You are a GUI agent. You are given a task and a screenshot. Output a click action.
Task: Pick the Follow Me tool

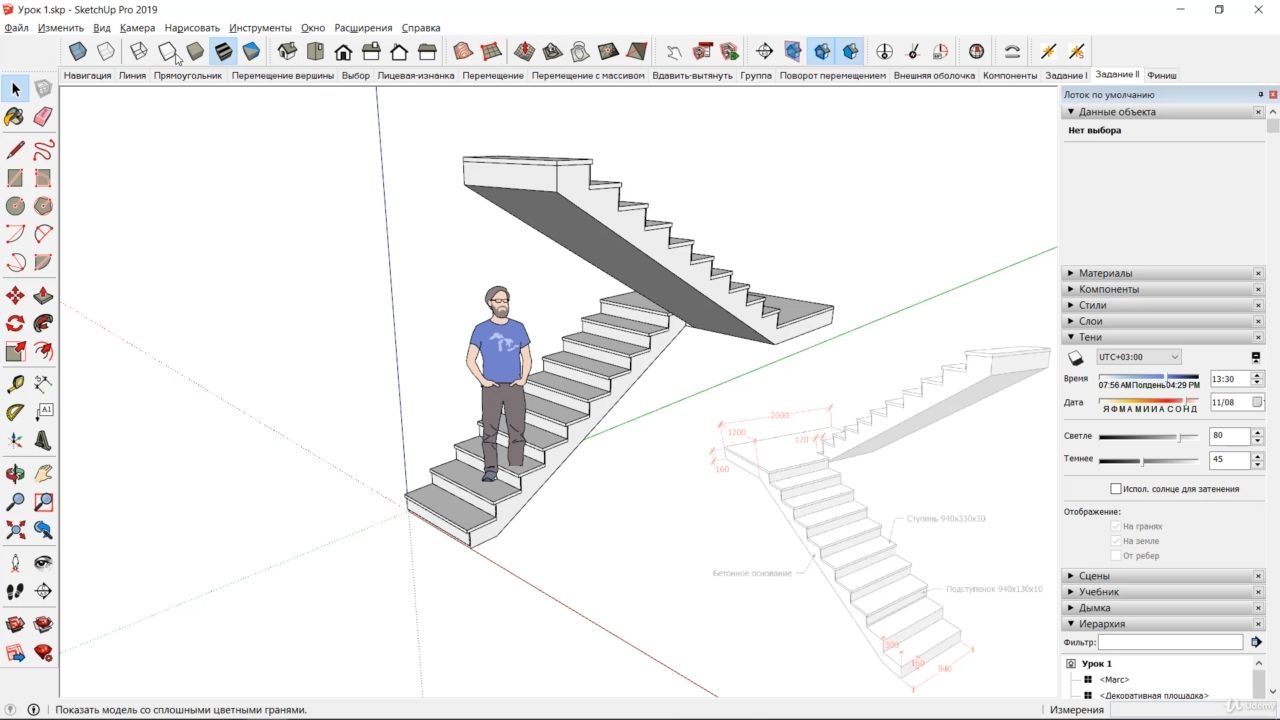click(x=43, y=324)
